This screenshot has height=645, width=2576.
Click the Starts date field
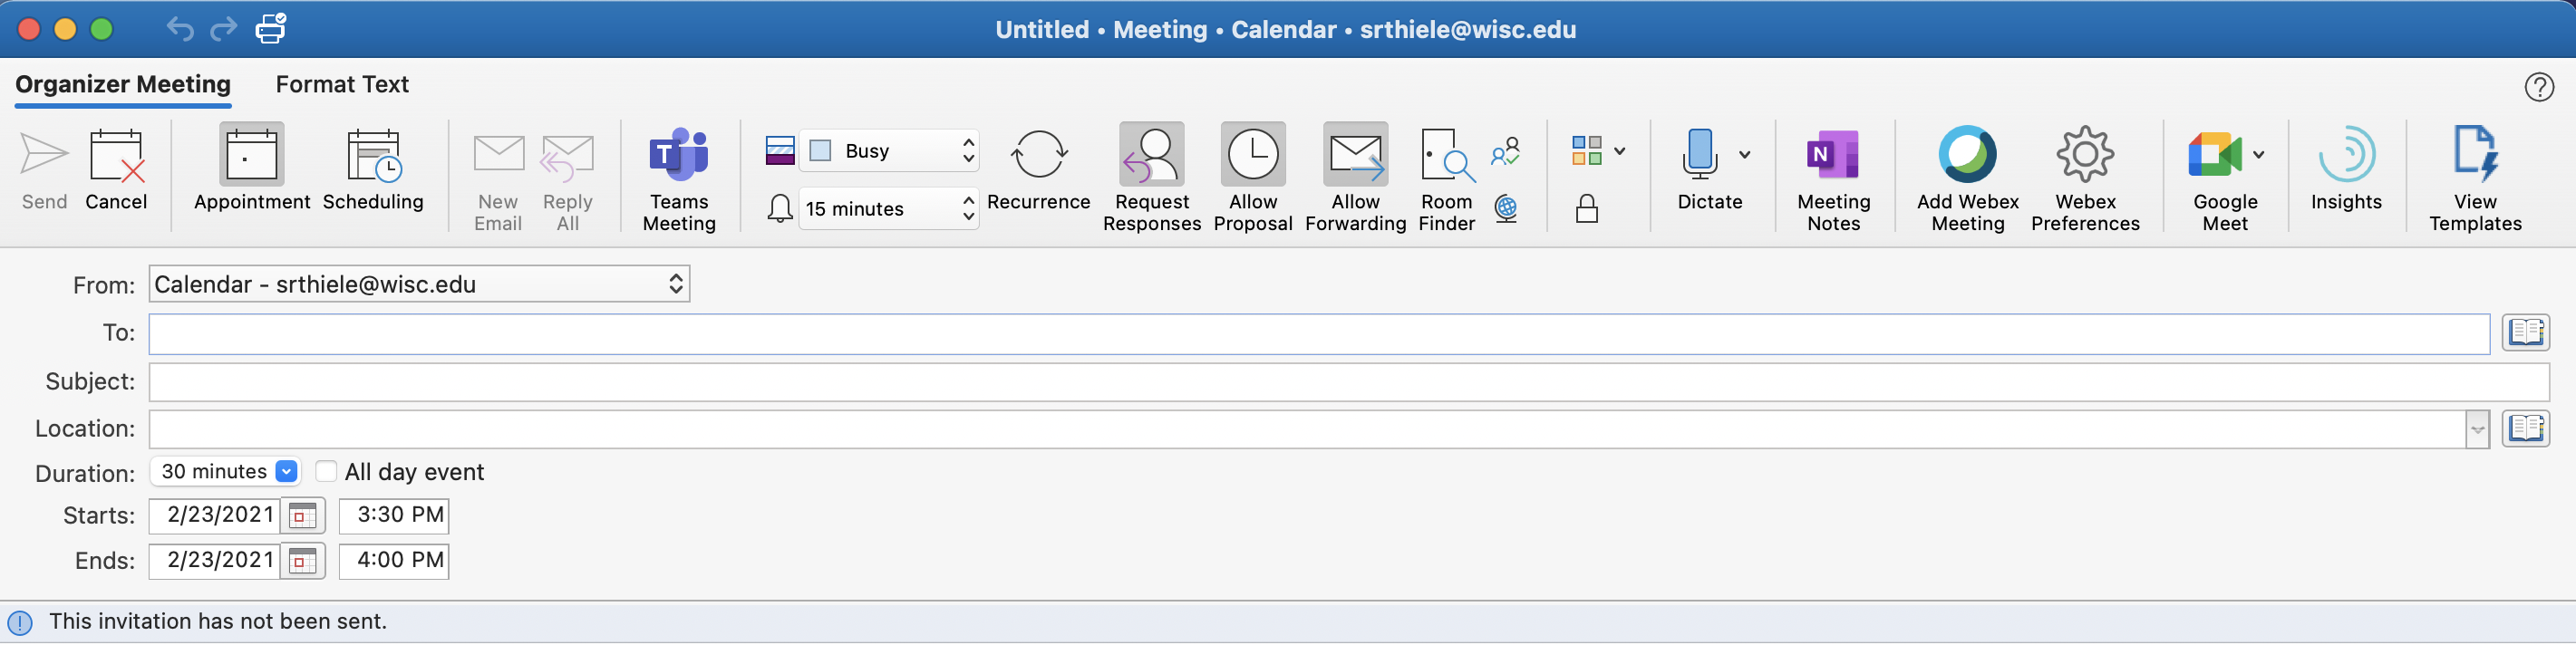click(215, 516)
